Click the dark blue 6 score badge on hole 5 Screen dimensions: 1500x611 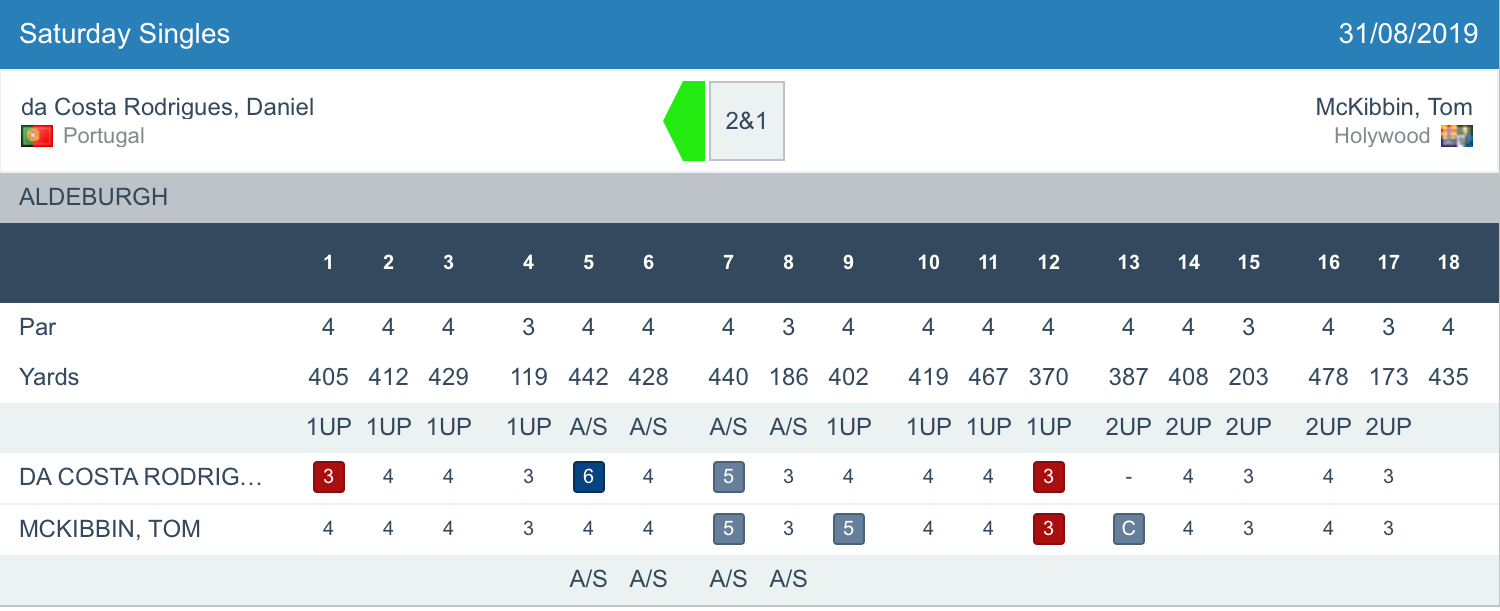[588, 477]
